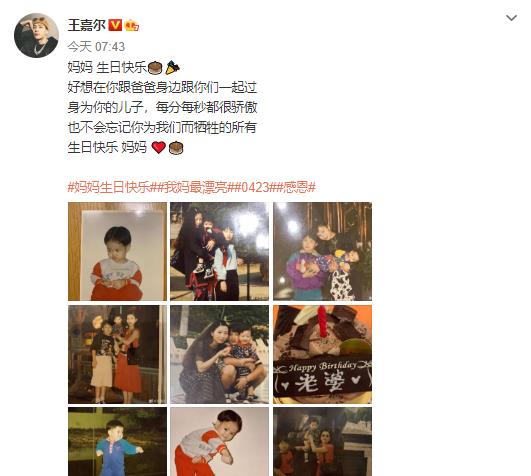
Task: Open photo with child in purple jacket
Action: pyautogui.click(x=322, y=251)
